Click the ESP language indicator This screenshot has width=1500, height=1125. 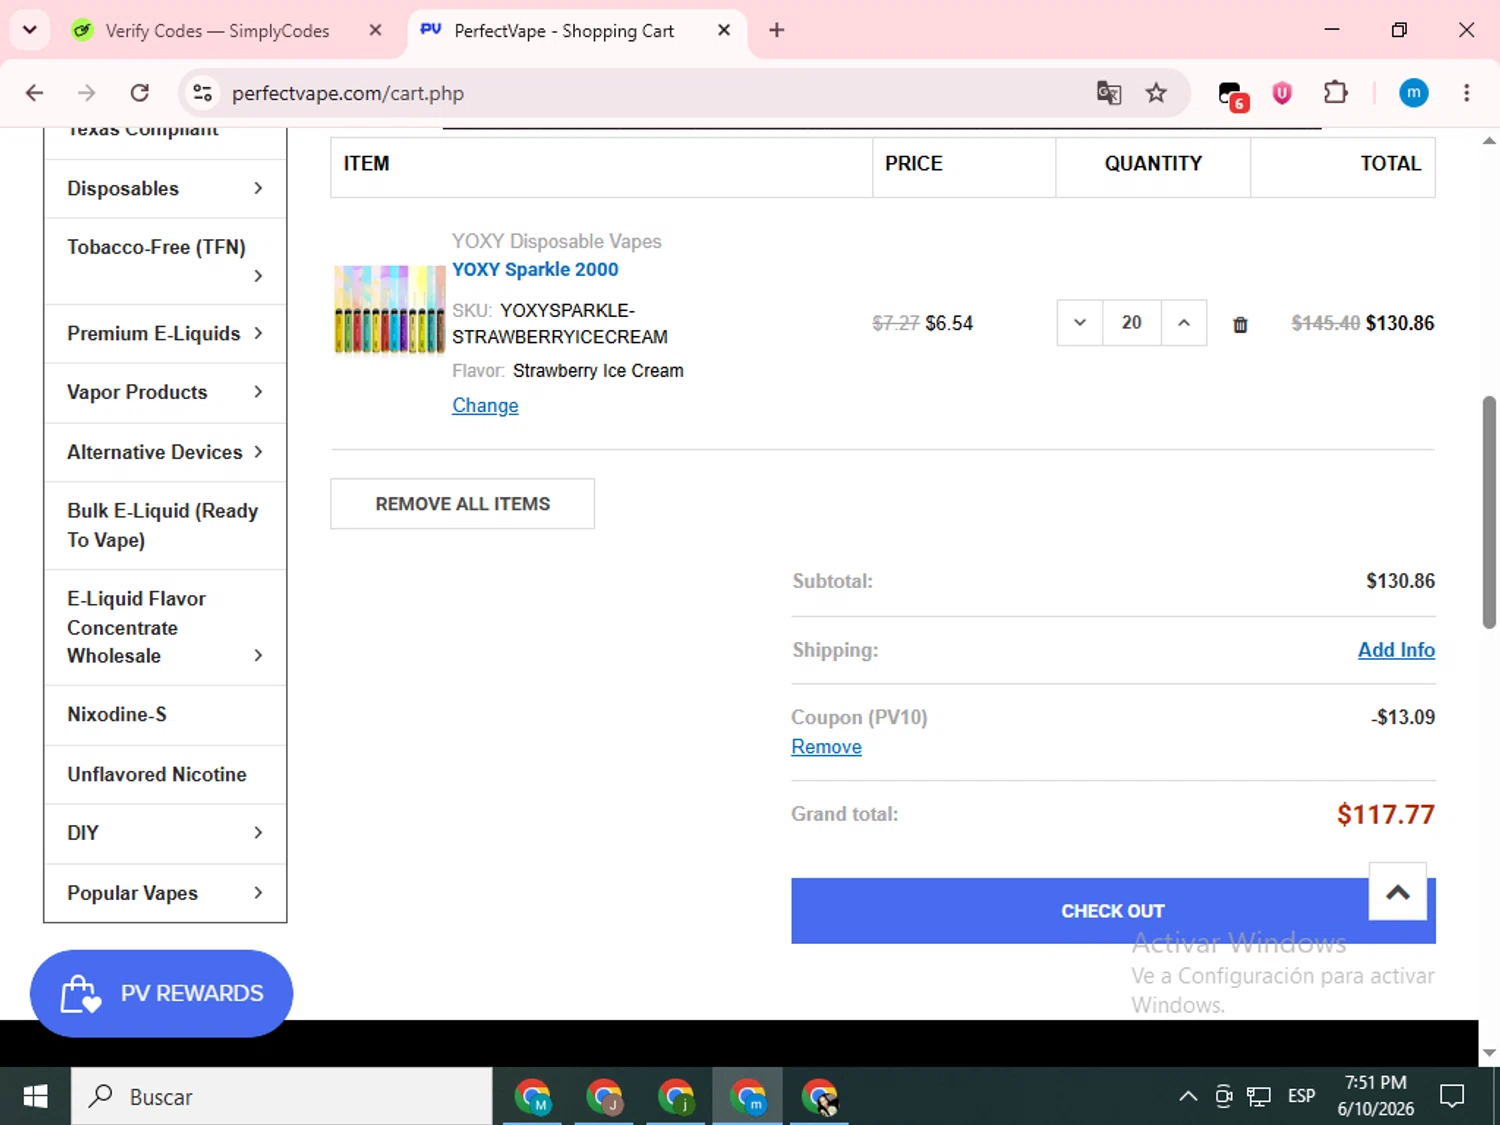pos(1301,1096)
